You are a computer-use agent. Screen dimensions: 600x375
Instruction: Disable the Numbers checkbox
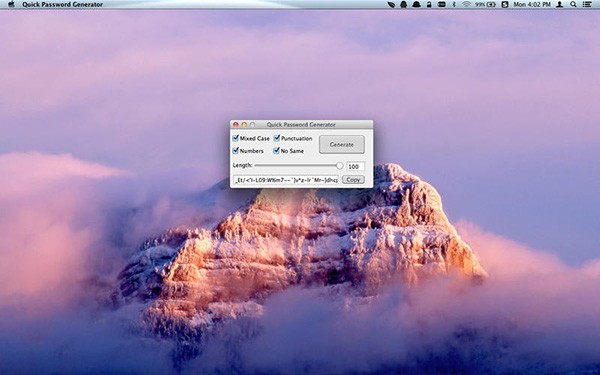pos(236,150)
